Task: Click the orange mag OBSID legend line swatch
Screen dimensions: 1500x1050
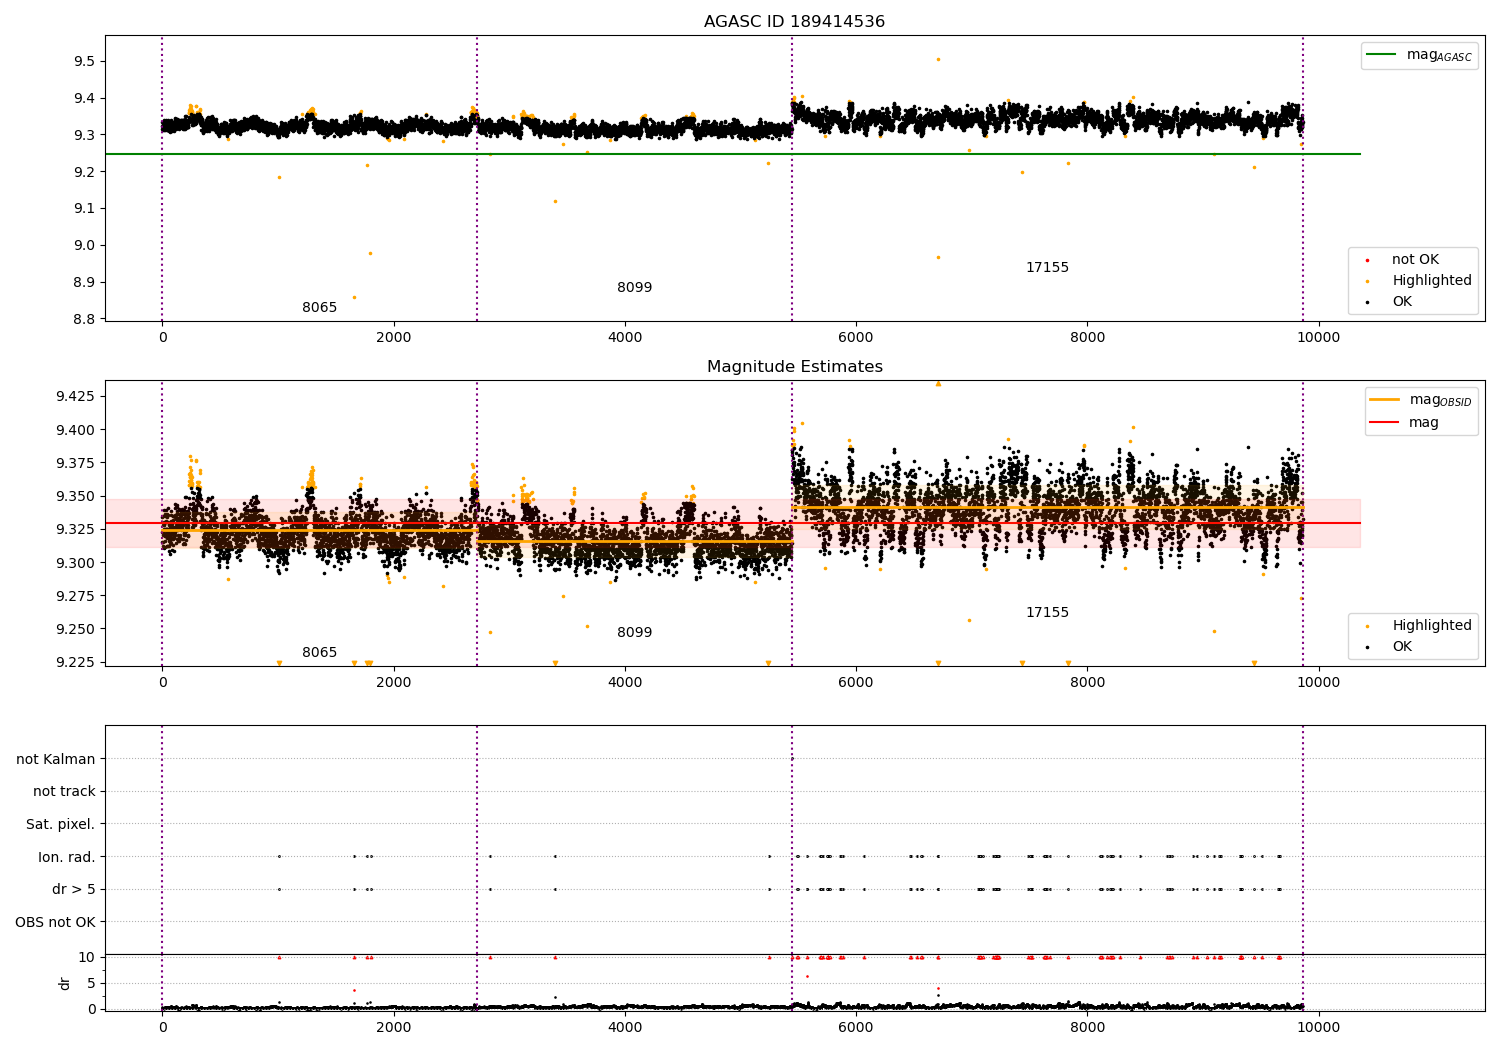Action: point(1385,400)
